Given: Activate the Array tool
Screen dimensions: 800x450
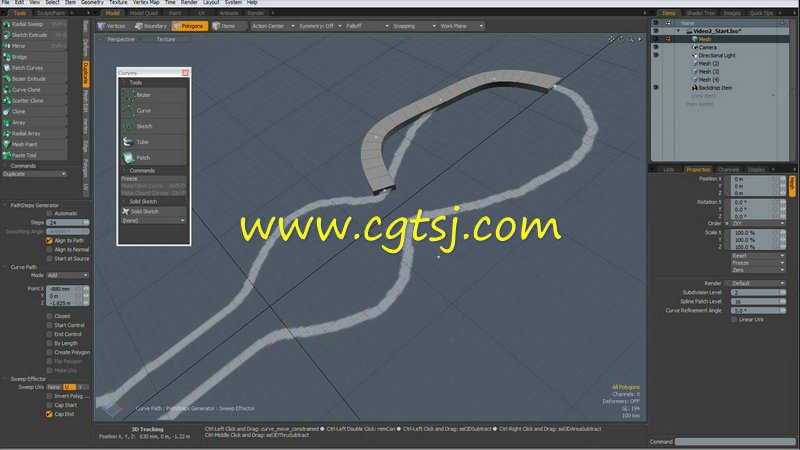Looking at the screenshot, I should (x=34, y=123).
